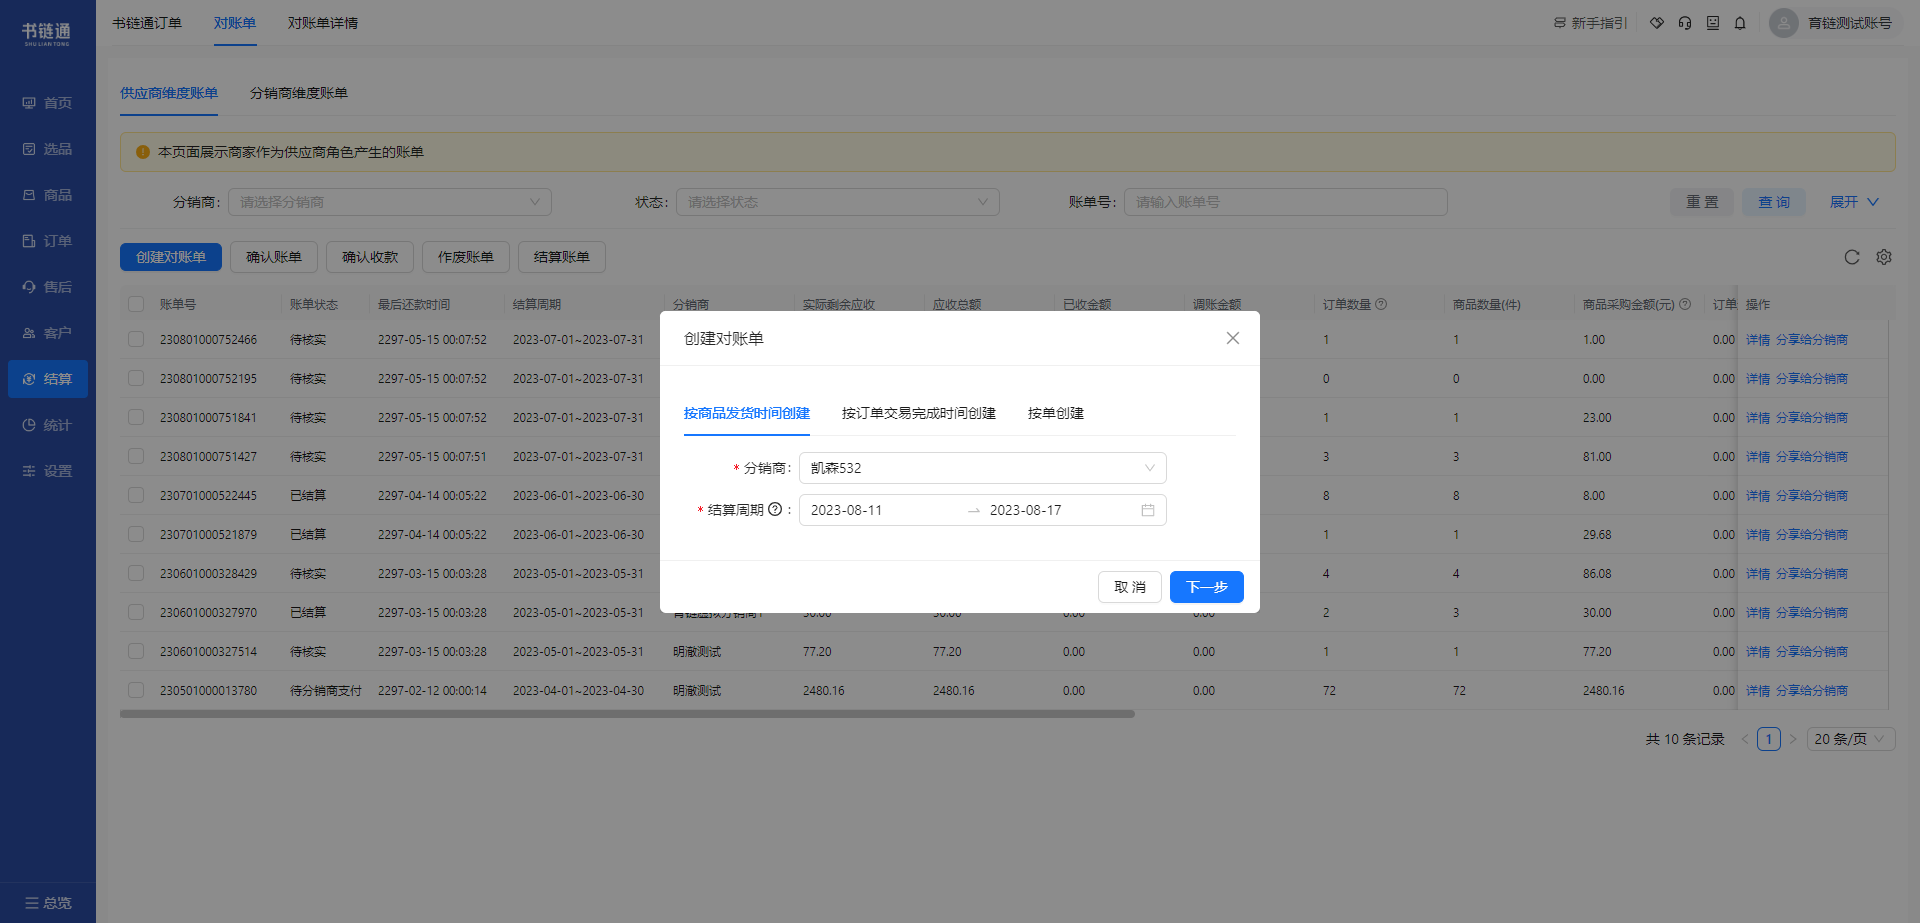Open 统计 from the left sidebar

coord(47,425)
